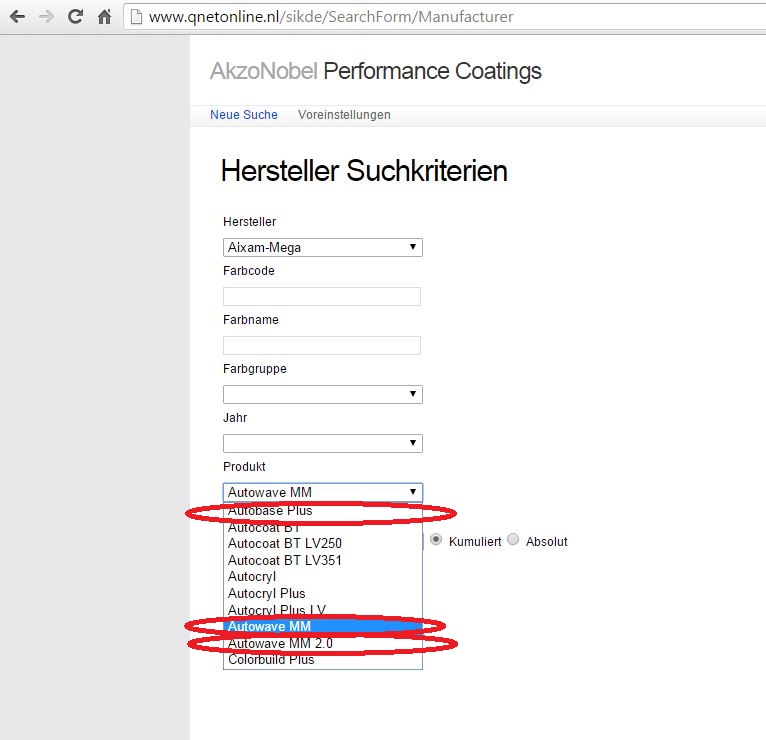The width and height of the screenshot is (766, 740).
Task: Select the Colorbuild Plus option
Action: (x=323, y=659)
